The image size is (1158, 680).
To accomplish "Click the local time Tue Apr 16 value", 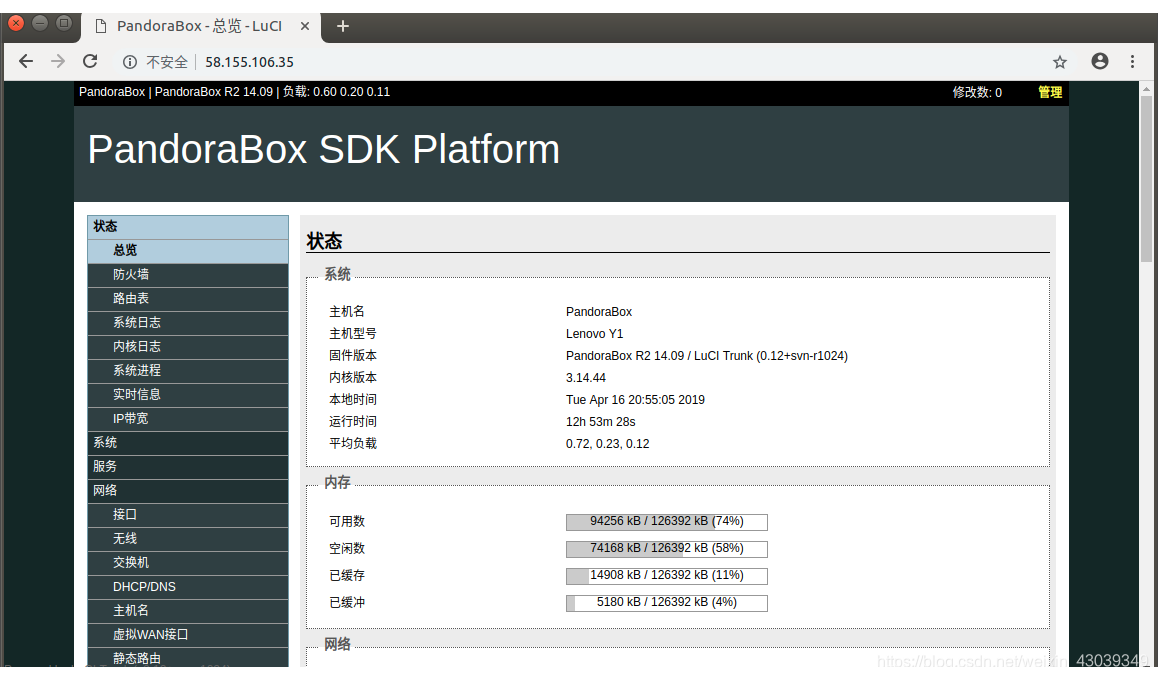I will pyautogui.click(x=635, y=400).
